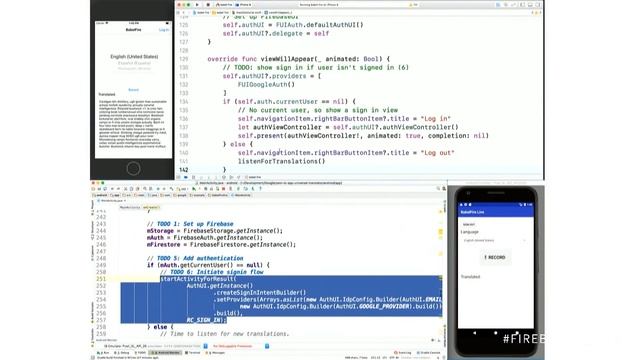Image resolution: width=640 pixels, height=360 pixels.
Task: Click the Paste icon in Android Studio
Action: pos(138,189)
